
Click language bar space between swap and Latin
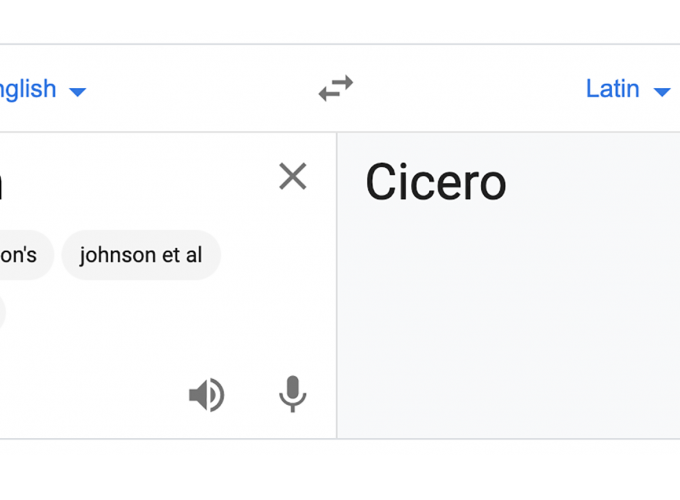point(468,88)
